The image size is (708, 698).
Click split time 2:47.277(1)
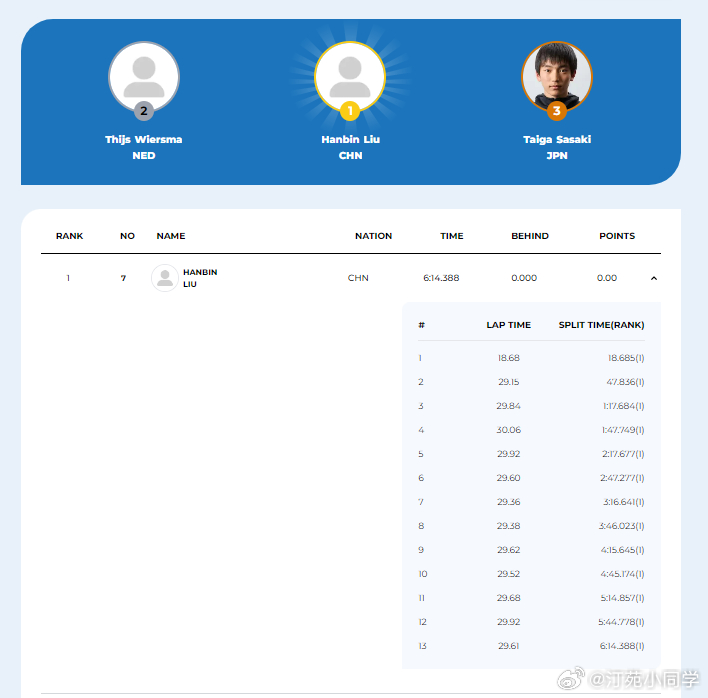click(x=622, y=478)
